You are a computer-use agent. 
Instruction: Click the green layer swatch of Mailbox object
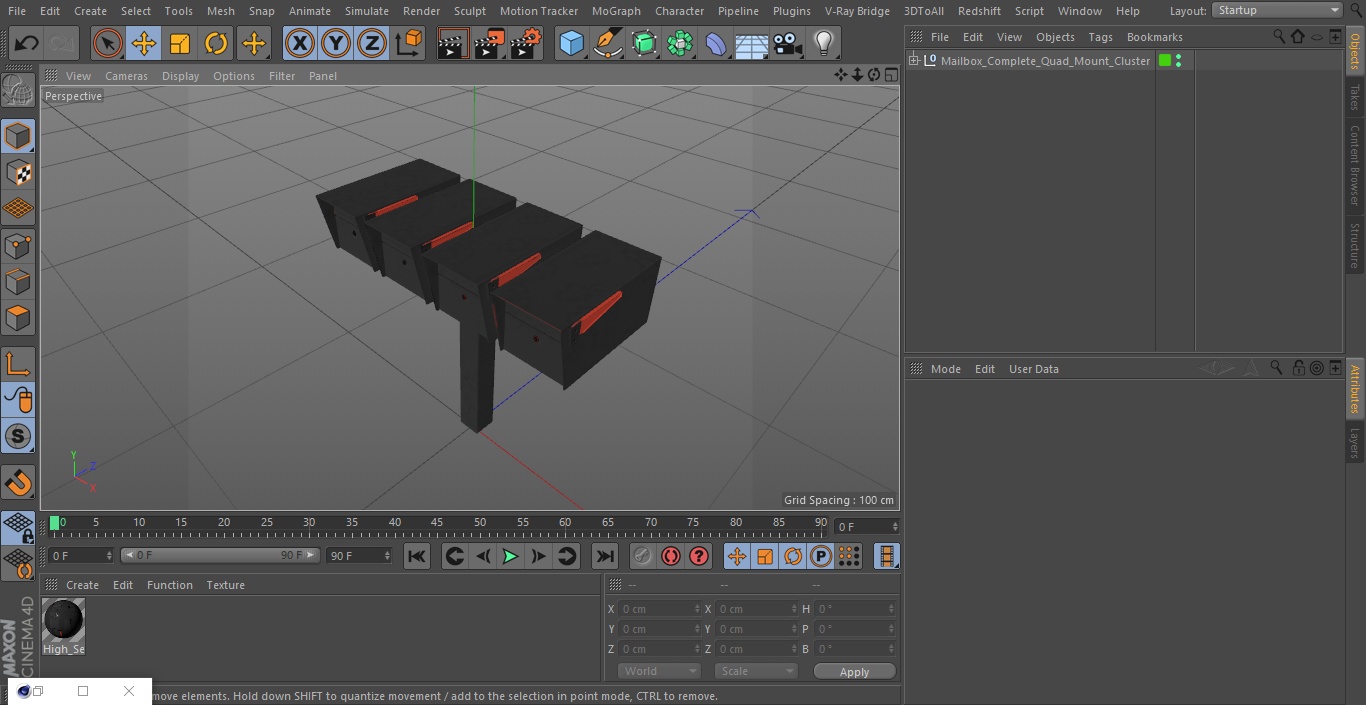1164,61
